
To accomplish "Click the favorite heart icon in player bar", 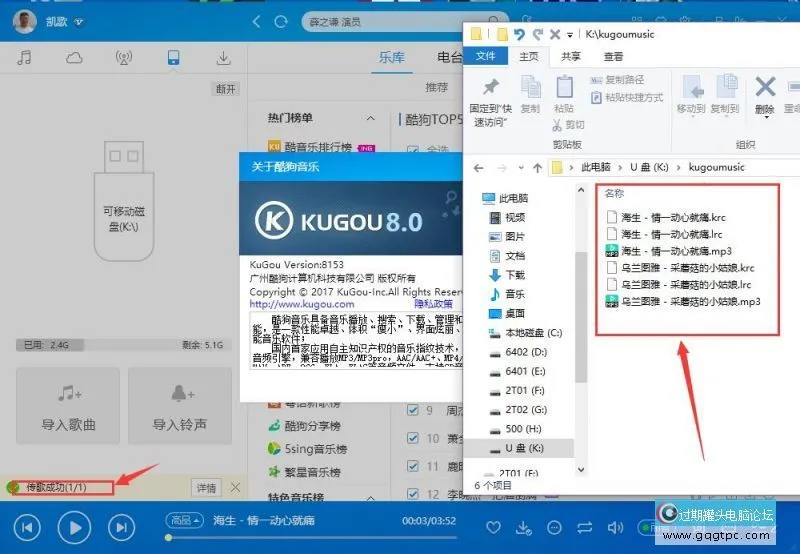I will (493, 527).
